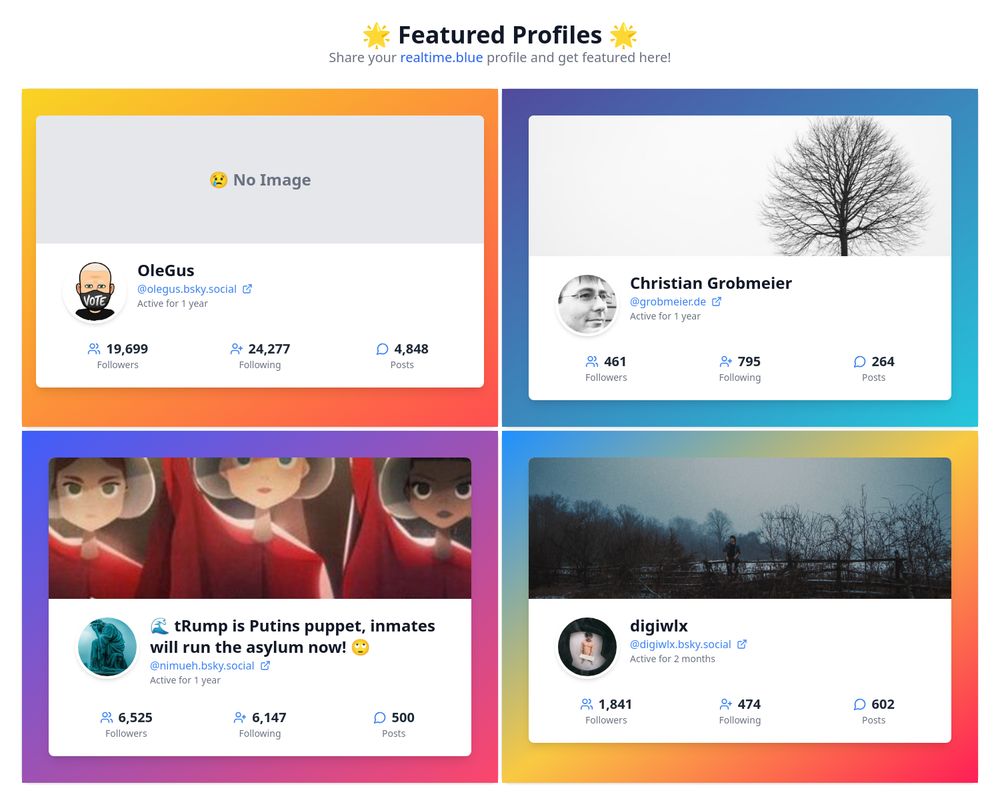Click the followers icon on OleGus card
1000x805 pixels.
point(92,349)
